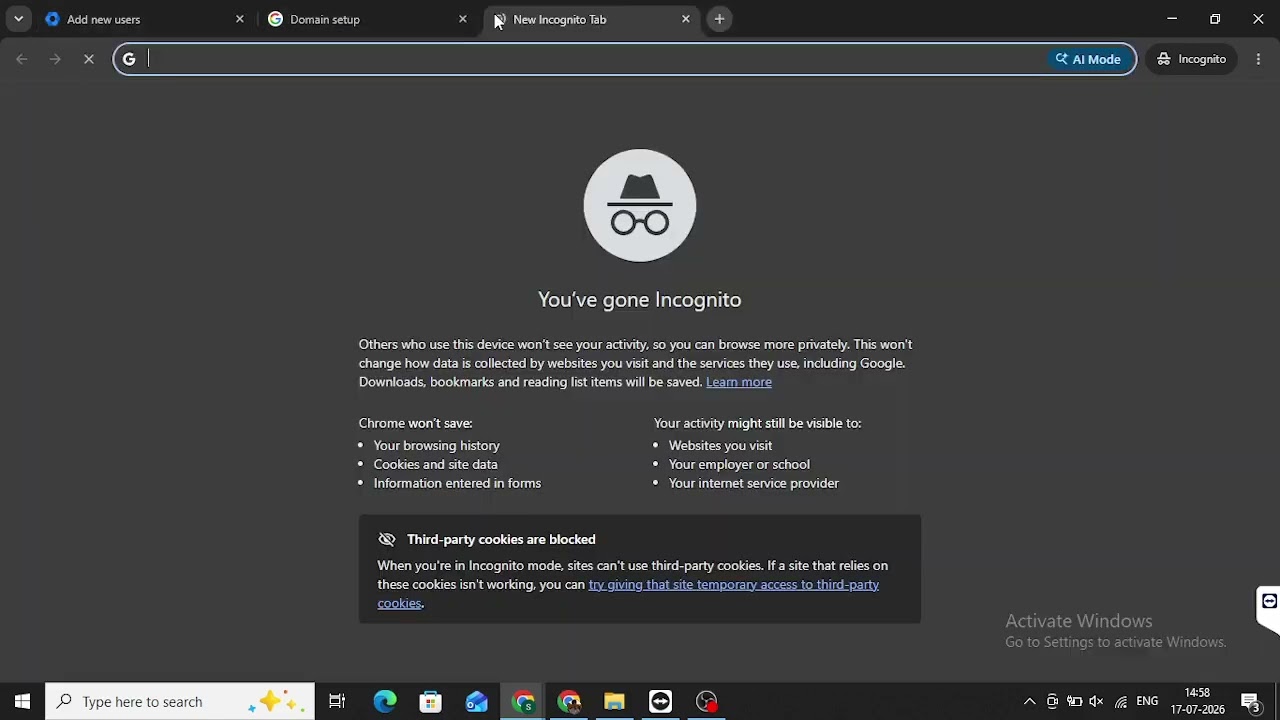Select the active Chrome window on taskbar
Image resolution: width=1280 pixels, height=720 pixels.
(x=523, y=702)
